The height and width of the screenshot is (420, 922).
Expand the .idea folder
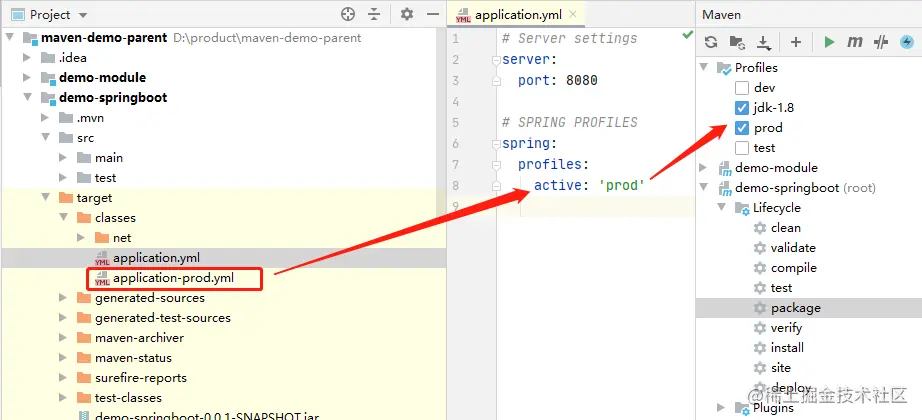pyautogui.click(x=27, y=58)
